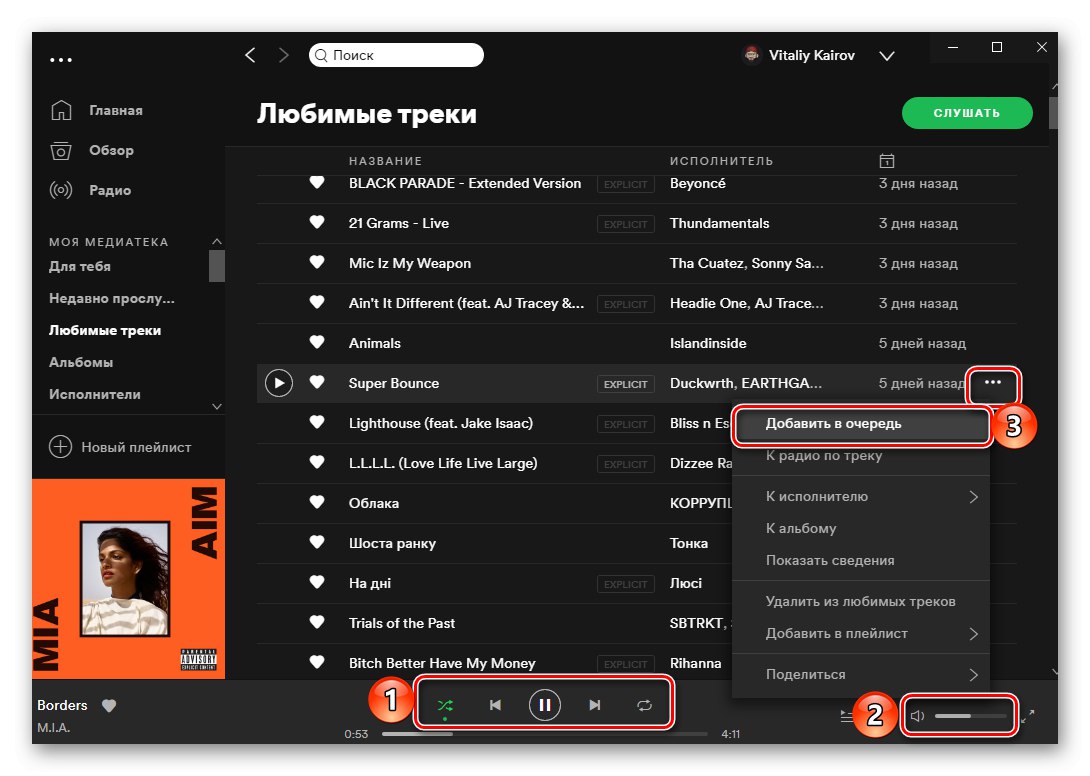Expand the user account dropdown chevron

(x=887, y=56)
